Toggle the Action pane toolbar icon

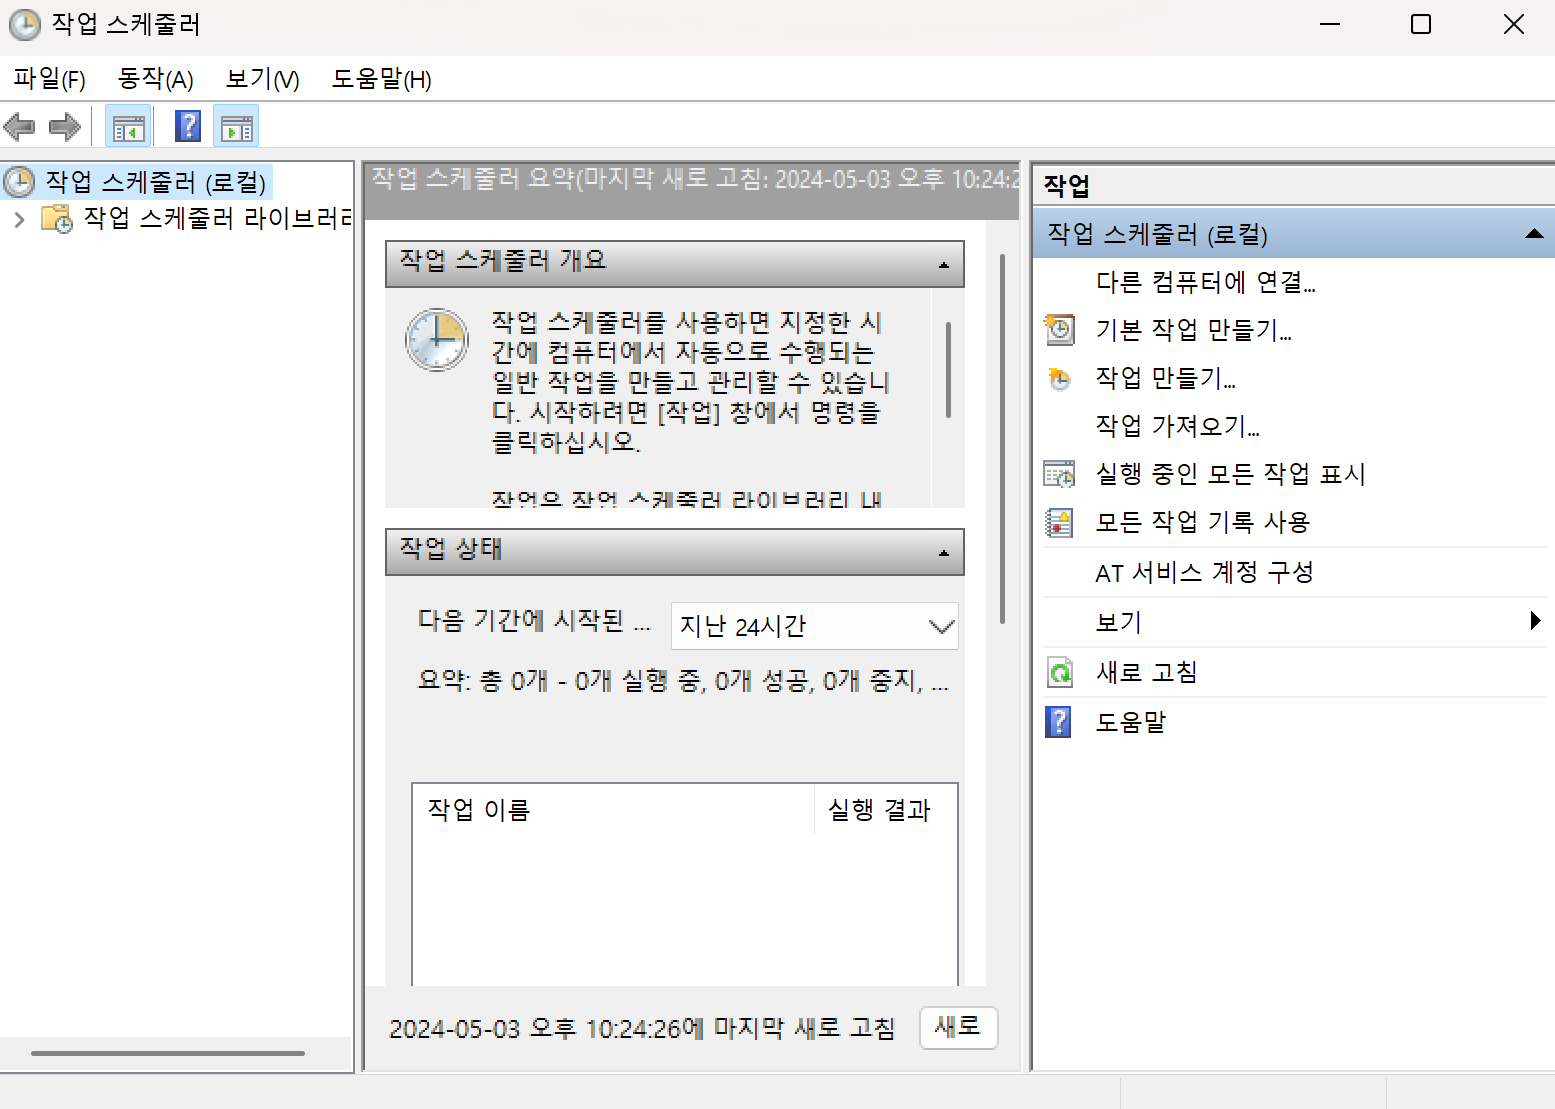(x=237, y=127)
